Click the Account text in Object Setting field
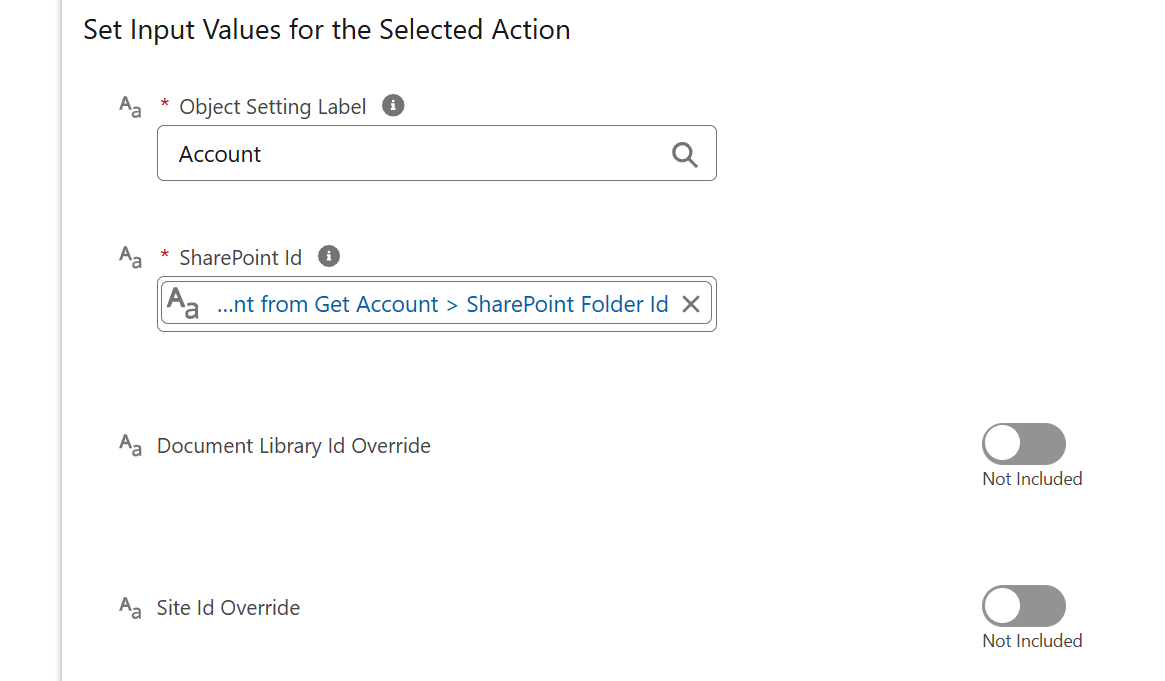Image resolution: width=1165 pixels, height=681 pixels. [220, 154]
